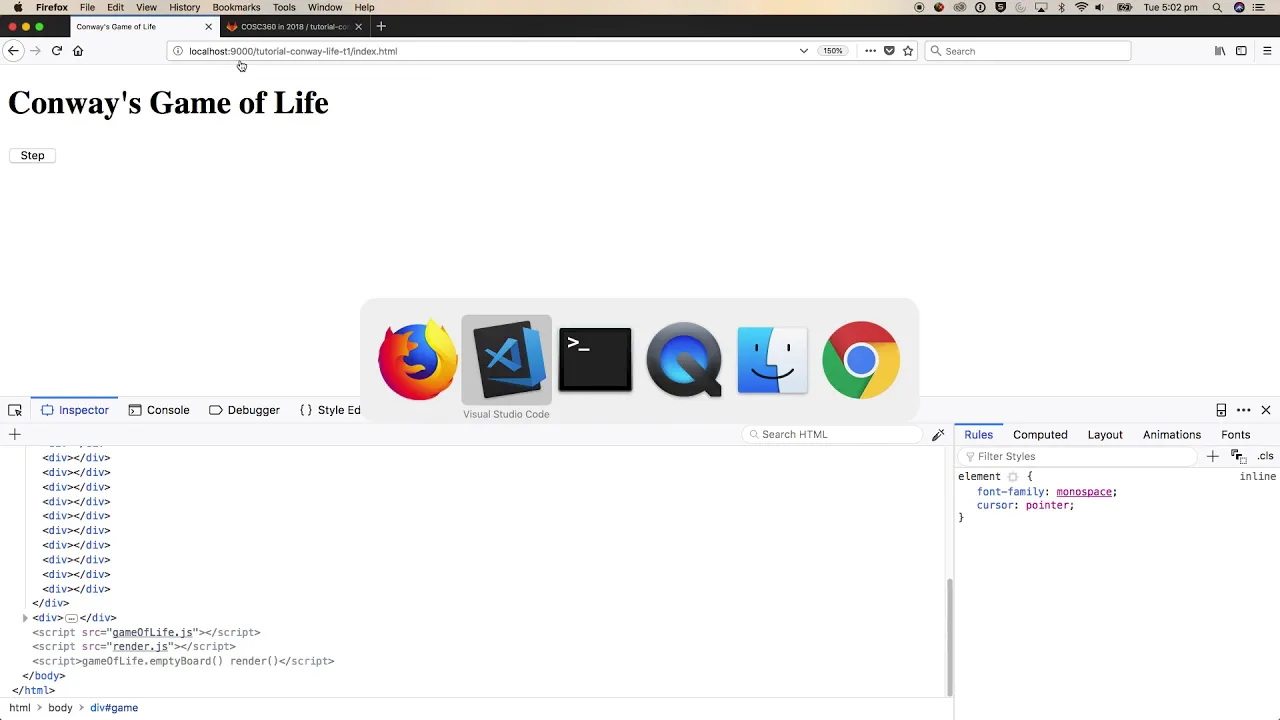This screenshot has width=1280, height=720.
Task: Open the File menu
Action: (88, 7)
